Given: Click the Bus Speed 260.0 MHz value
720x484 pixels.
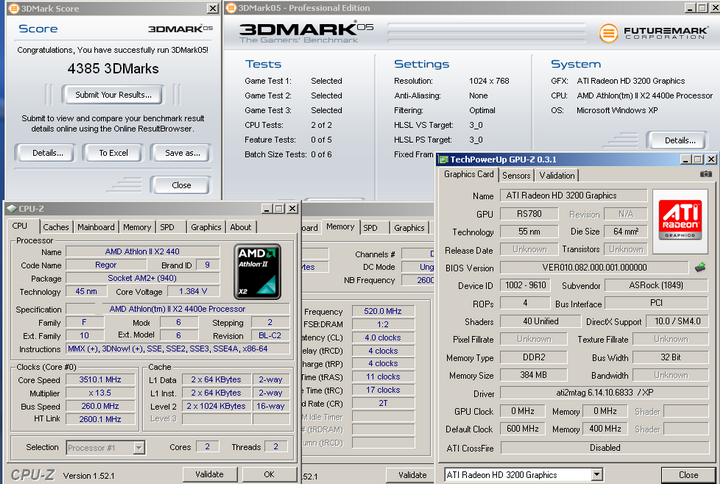Looking at the screenshot, I should point(101,406).
